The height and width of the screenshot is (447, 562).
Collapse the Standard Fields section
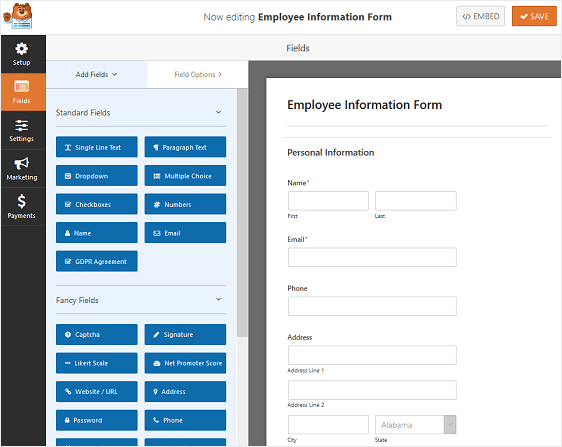218,113
